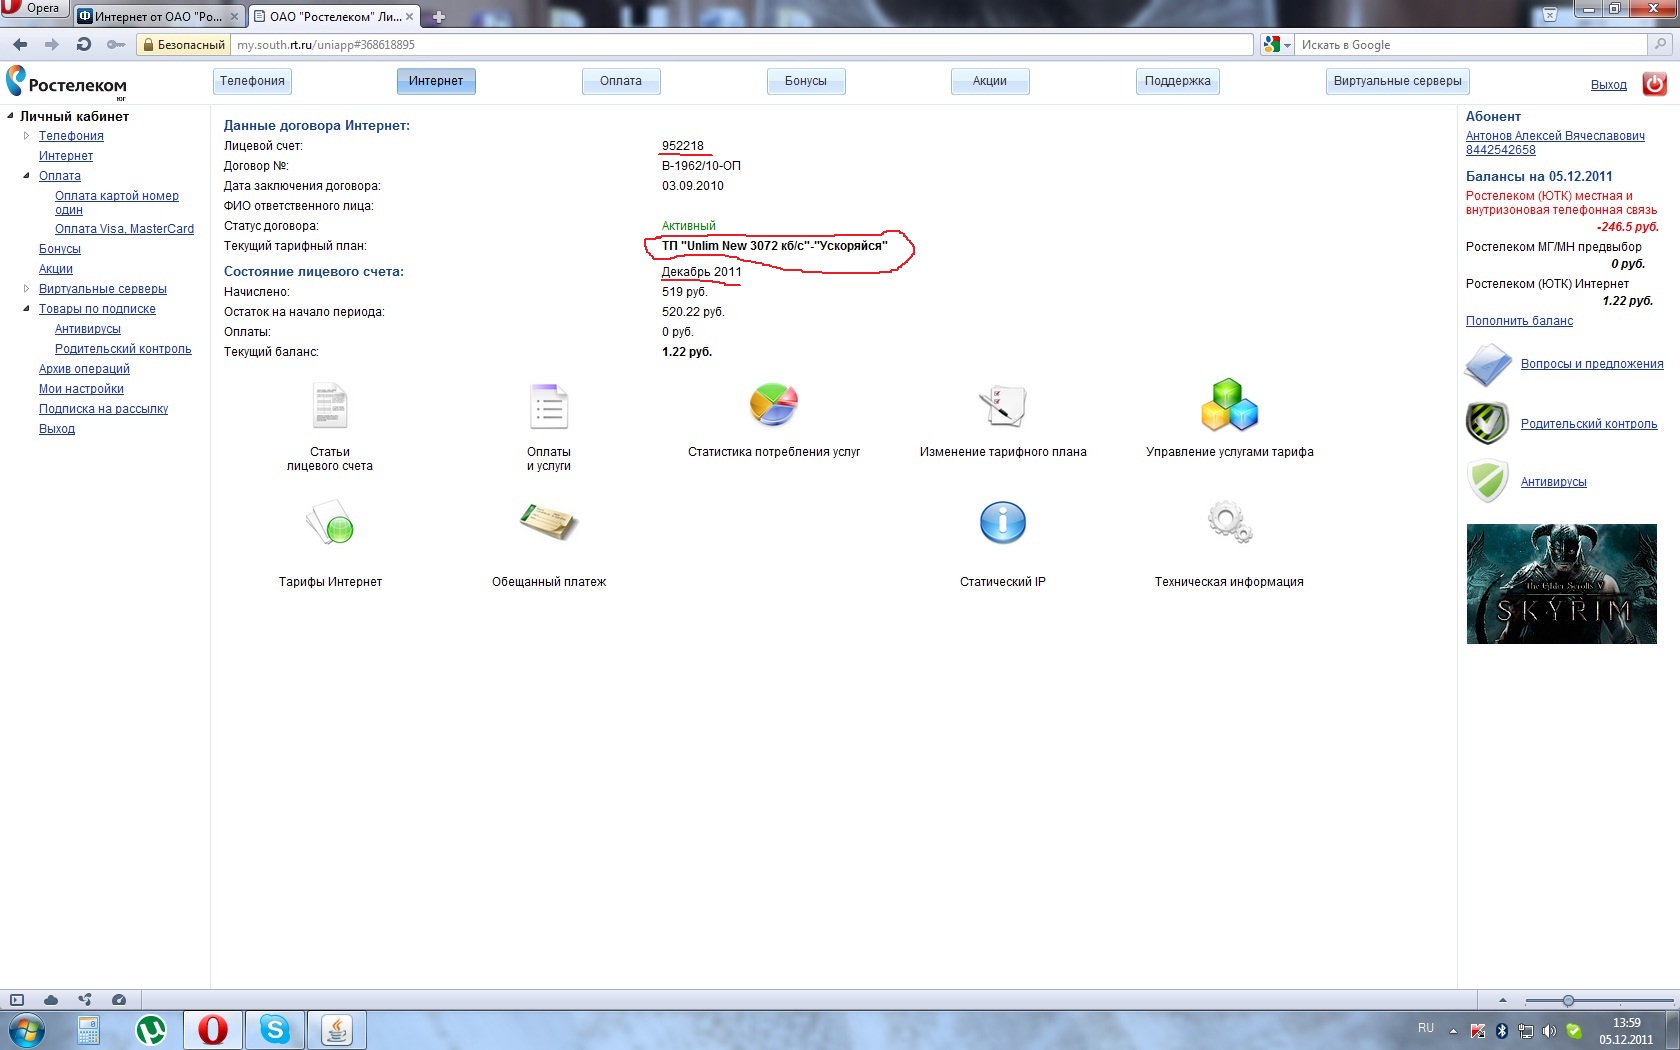Go forward with the browser forward arrow

point(52,44)
